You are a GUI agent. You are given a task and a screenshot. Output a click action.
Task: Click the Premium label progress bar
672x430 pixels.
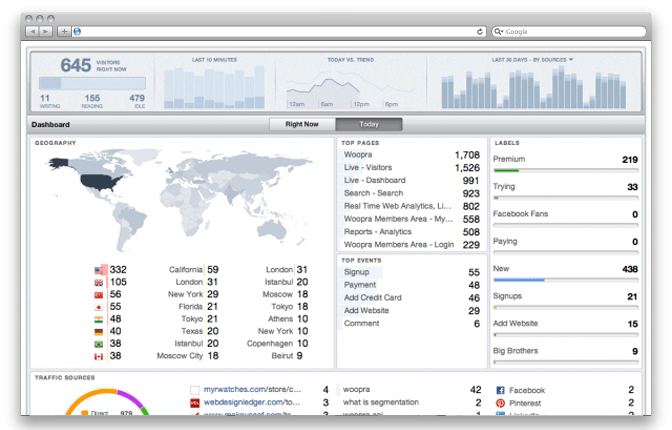[566, 171]
